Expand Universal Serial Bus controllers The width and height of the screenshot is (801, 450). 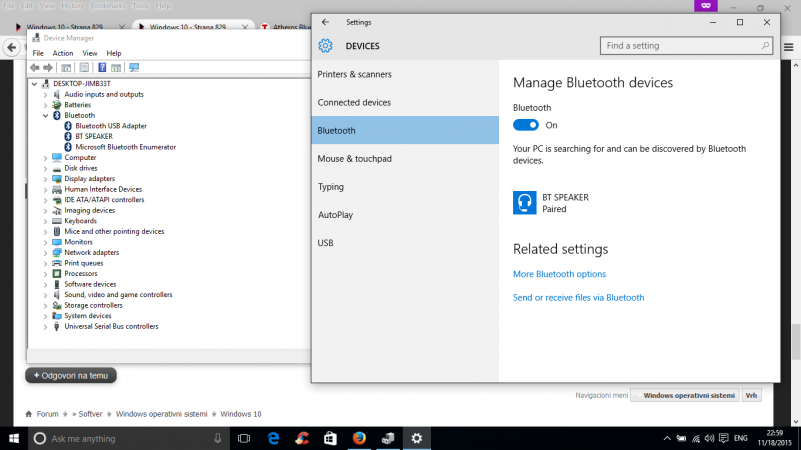(45, 326)
